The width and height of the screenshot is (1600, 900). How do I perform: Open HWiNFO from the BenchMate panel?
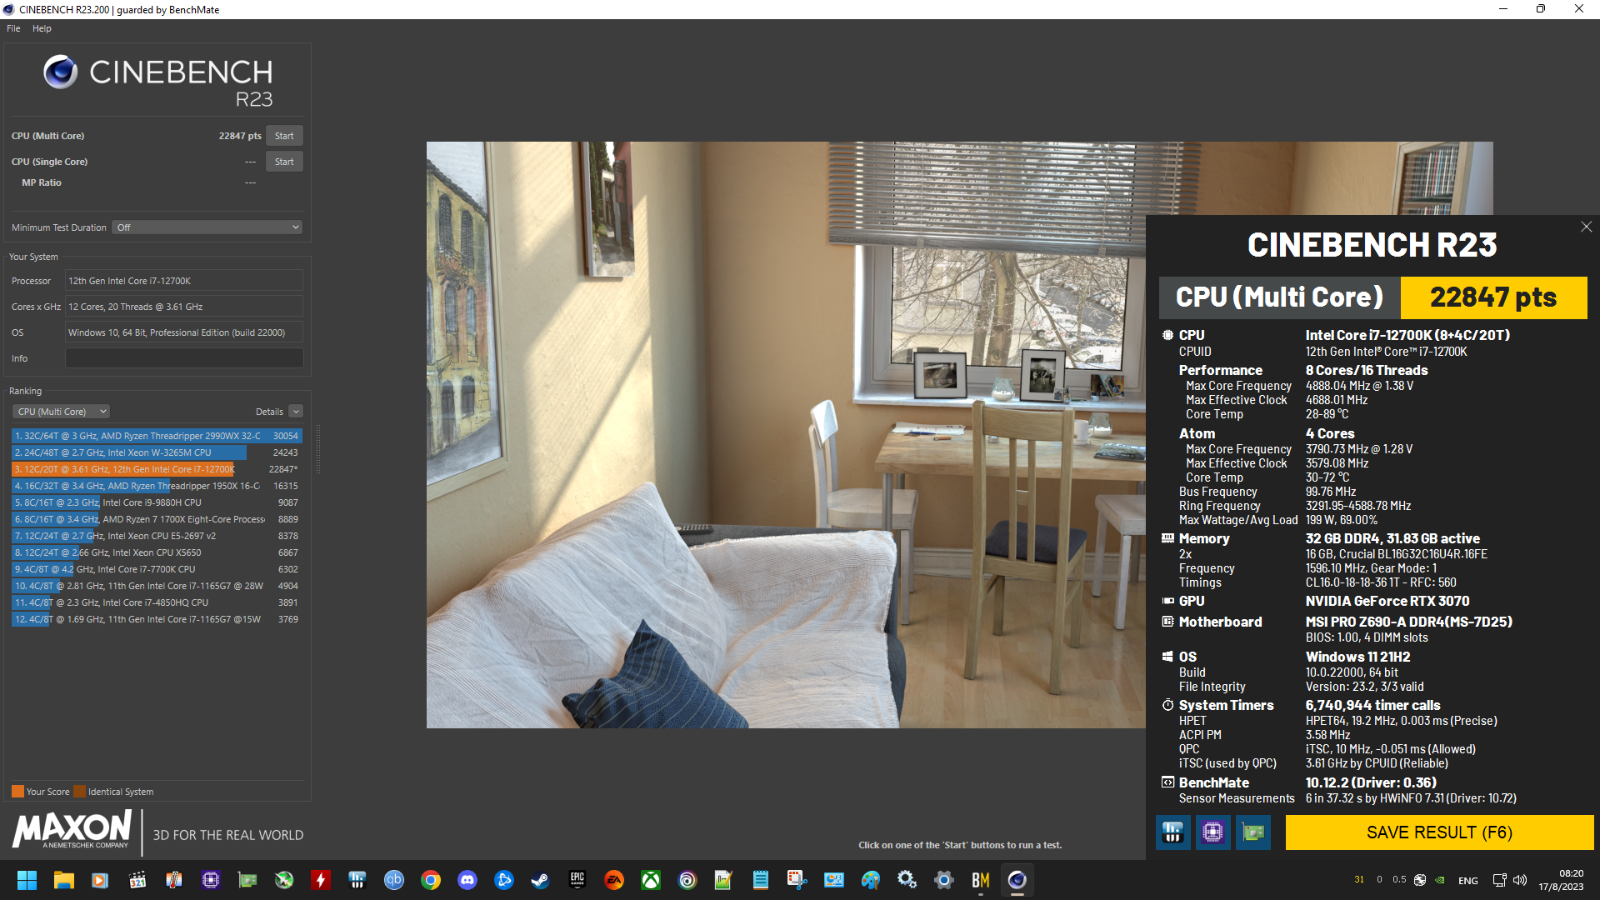[x=1173, y=832]
